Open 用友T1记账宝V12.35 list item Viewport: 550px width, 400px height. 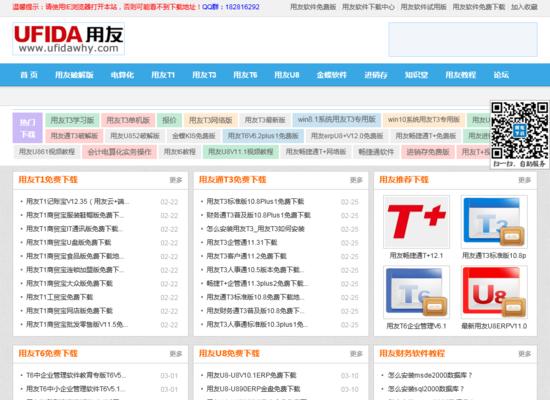point(78,201)
